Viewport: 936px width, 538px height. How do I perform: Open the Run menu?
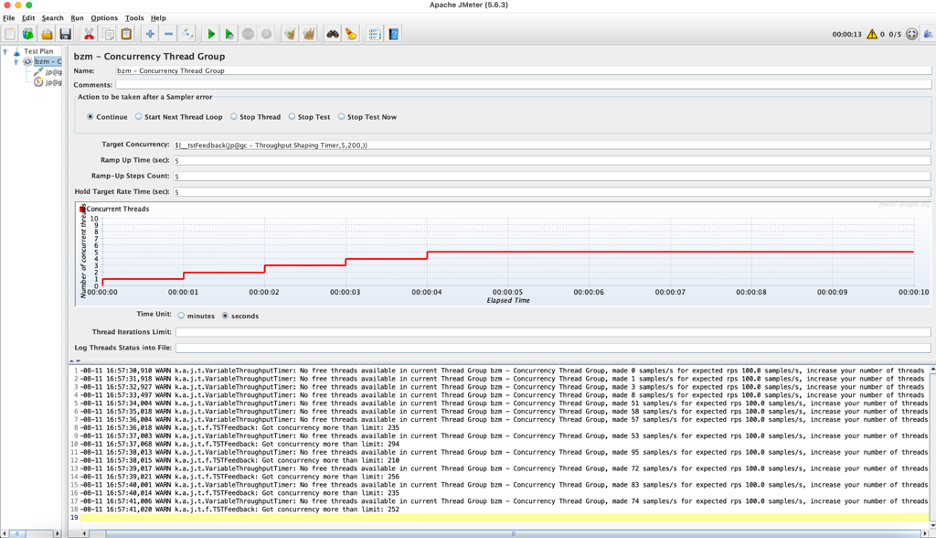coord(77,18)
